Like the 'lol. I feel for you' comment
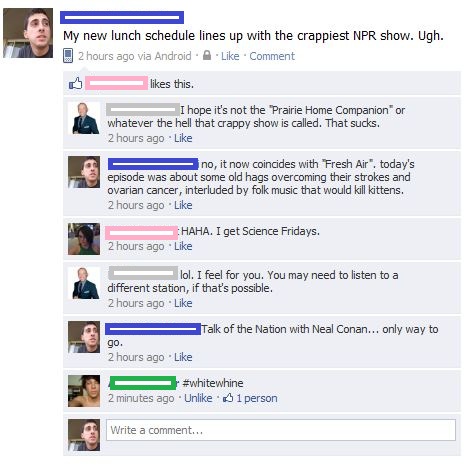 pyautogui.click(x=183, y=303)
